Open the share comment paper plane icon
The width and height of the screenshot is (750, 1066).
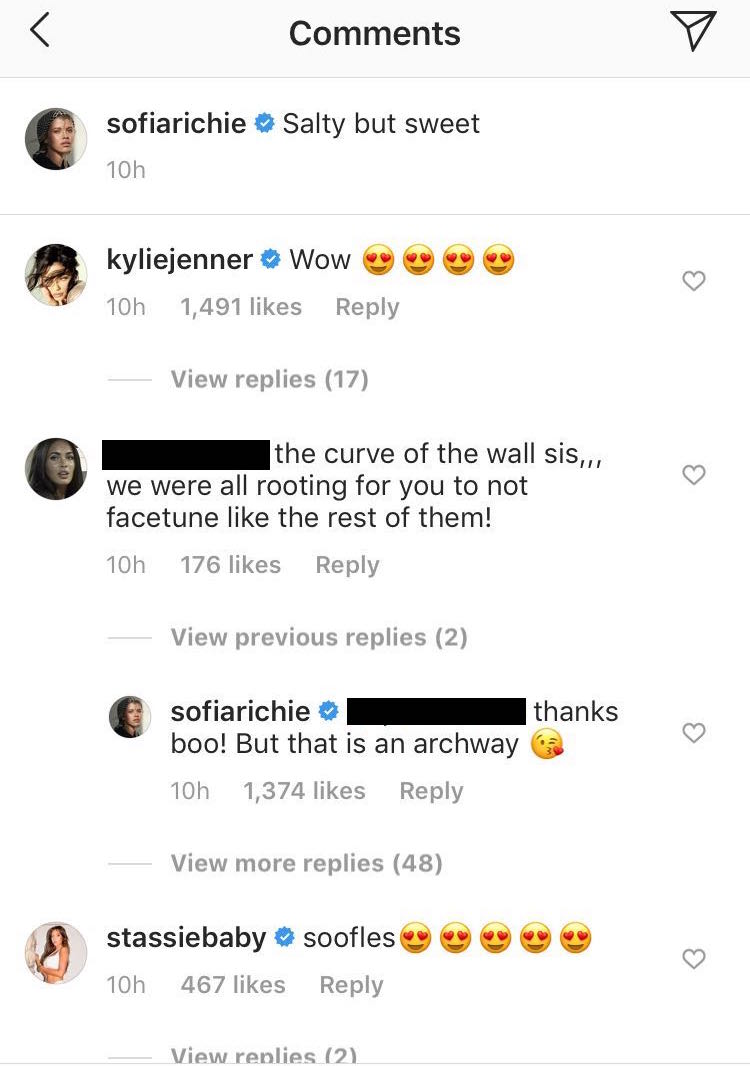[x=695, y=30]
